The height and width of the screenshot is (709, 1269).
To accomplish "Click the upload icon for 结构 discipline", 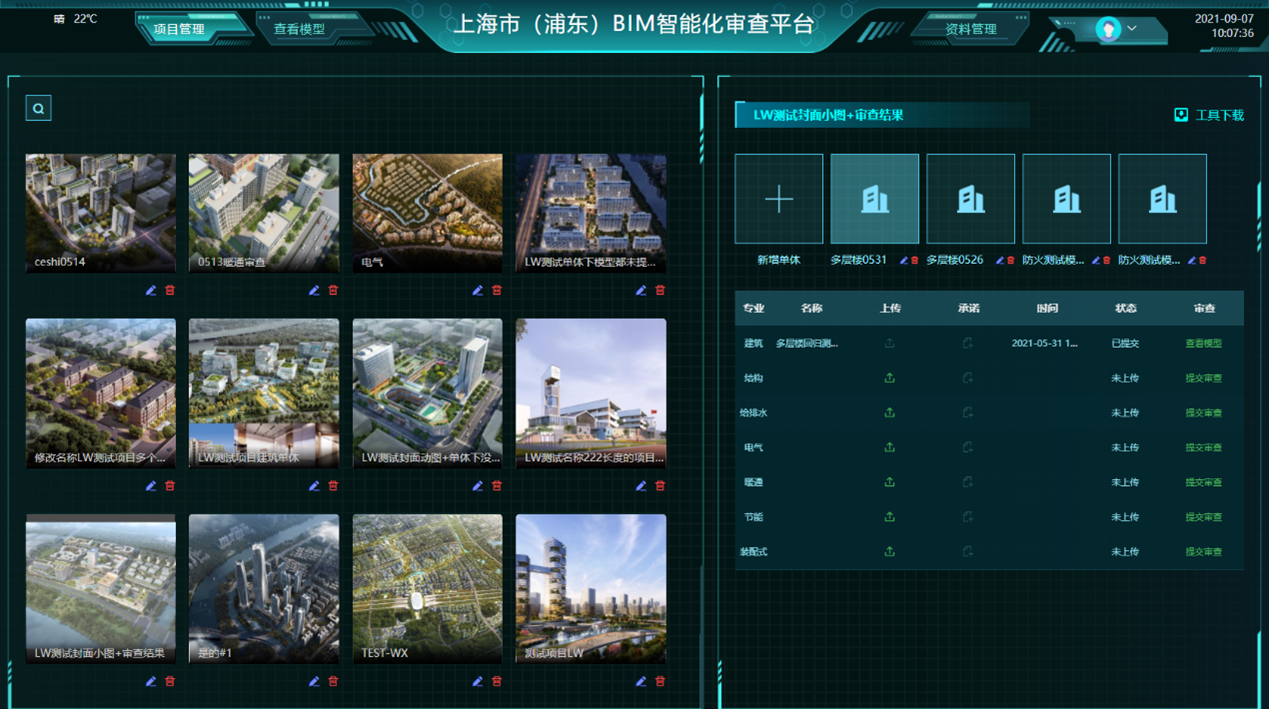I will pyautogui.click(x=889, y=377).
